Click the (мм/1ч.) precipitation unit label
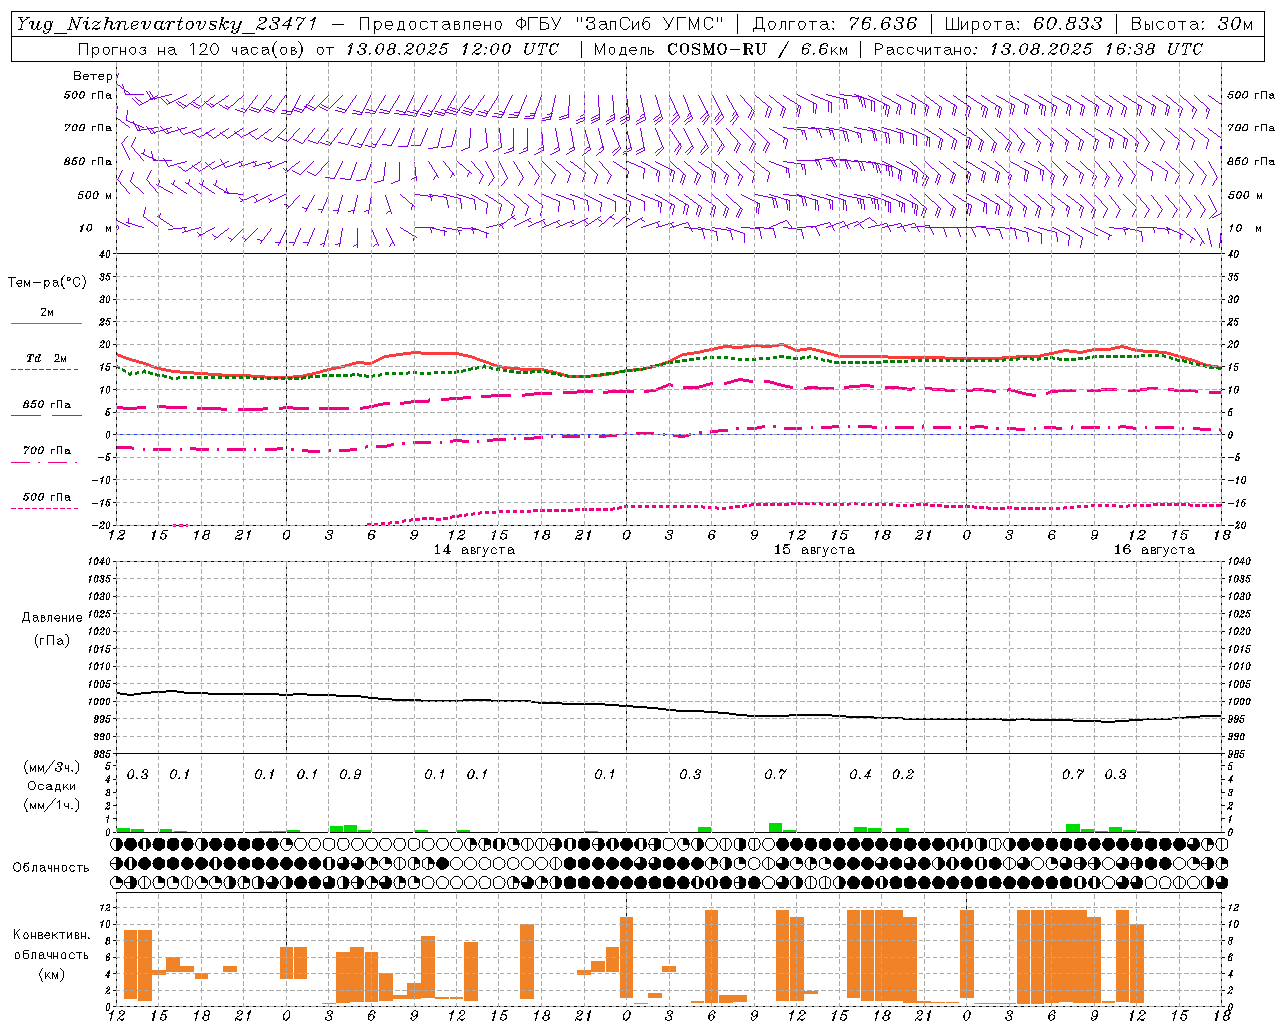 [x=51, y=805]
